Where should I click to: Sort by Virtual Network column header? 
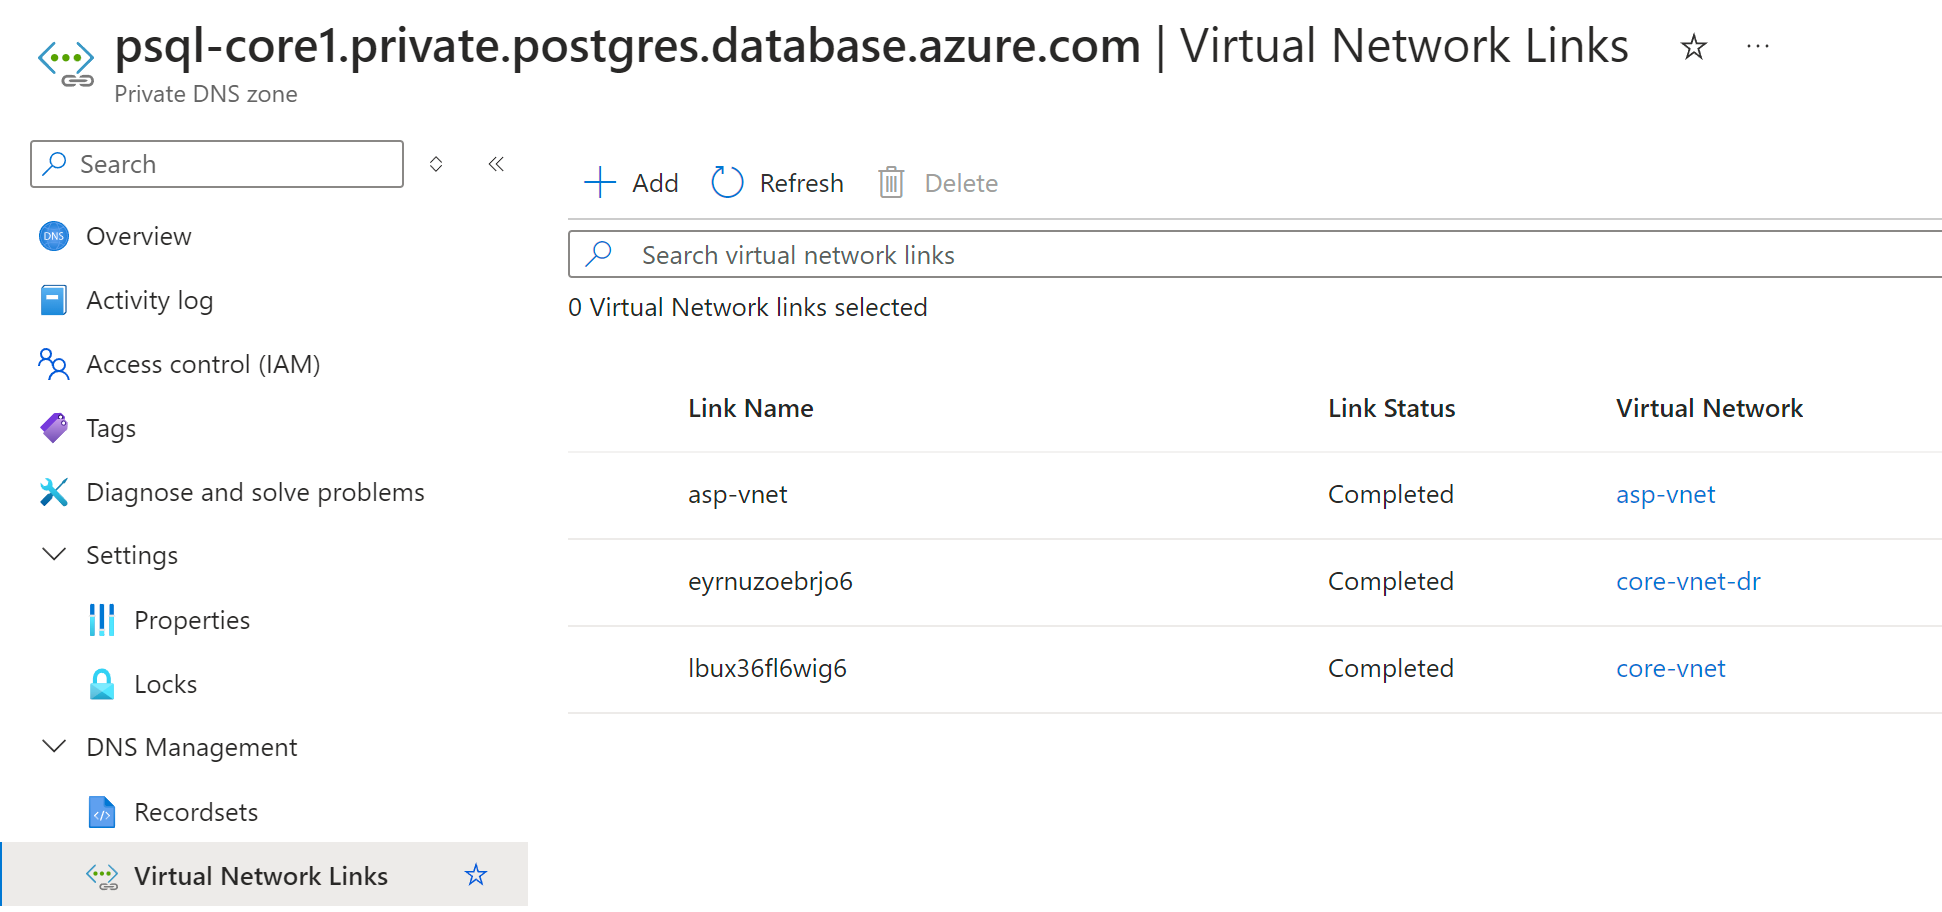[1709, 408]
